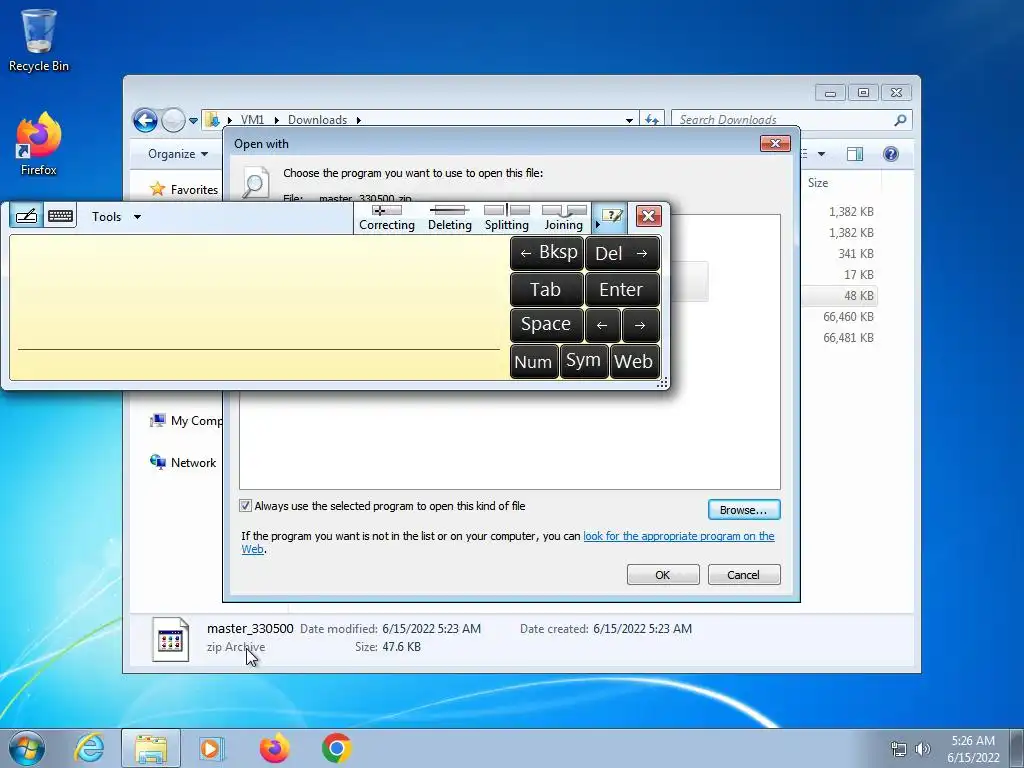The height and width of the screenshot is (768, 1024).
Task: Uncheck Always use the selected program
Action: [246, 505]
